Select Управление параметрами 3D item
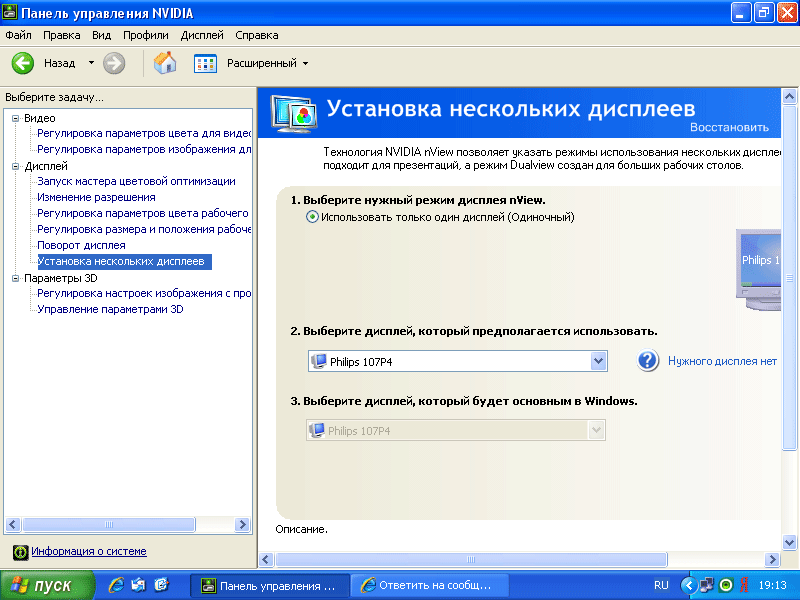Screen dimensions: 800x600 [110, 309]
